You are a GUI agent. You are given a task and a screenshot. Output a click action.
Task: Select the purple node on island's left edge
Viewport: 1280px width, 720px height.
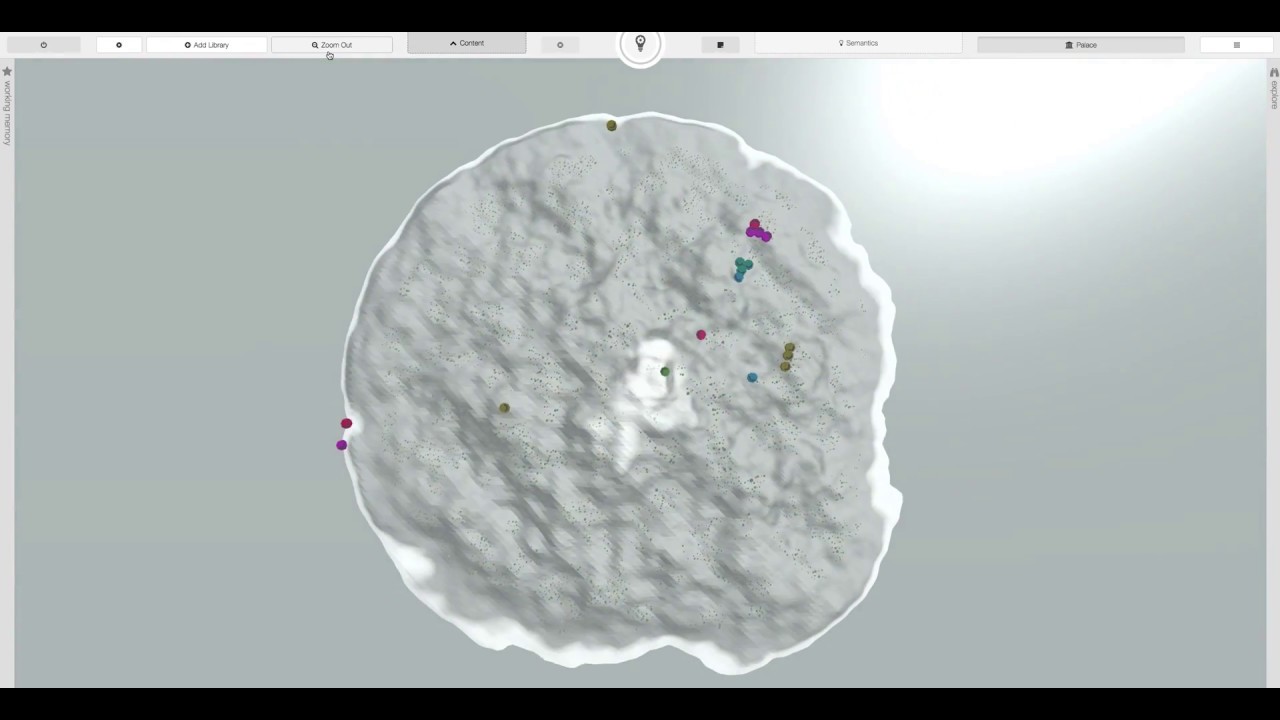[342, 445]
